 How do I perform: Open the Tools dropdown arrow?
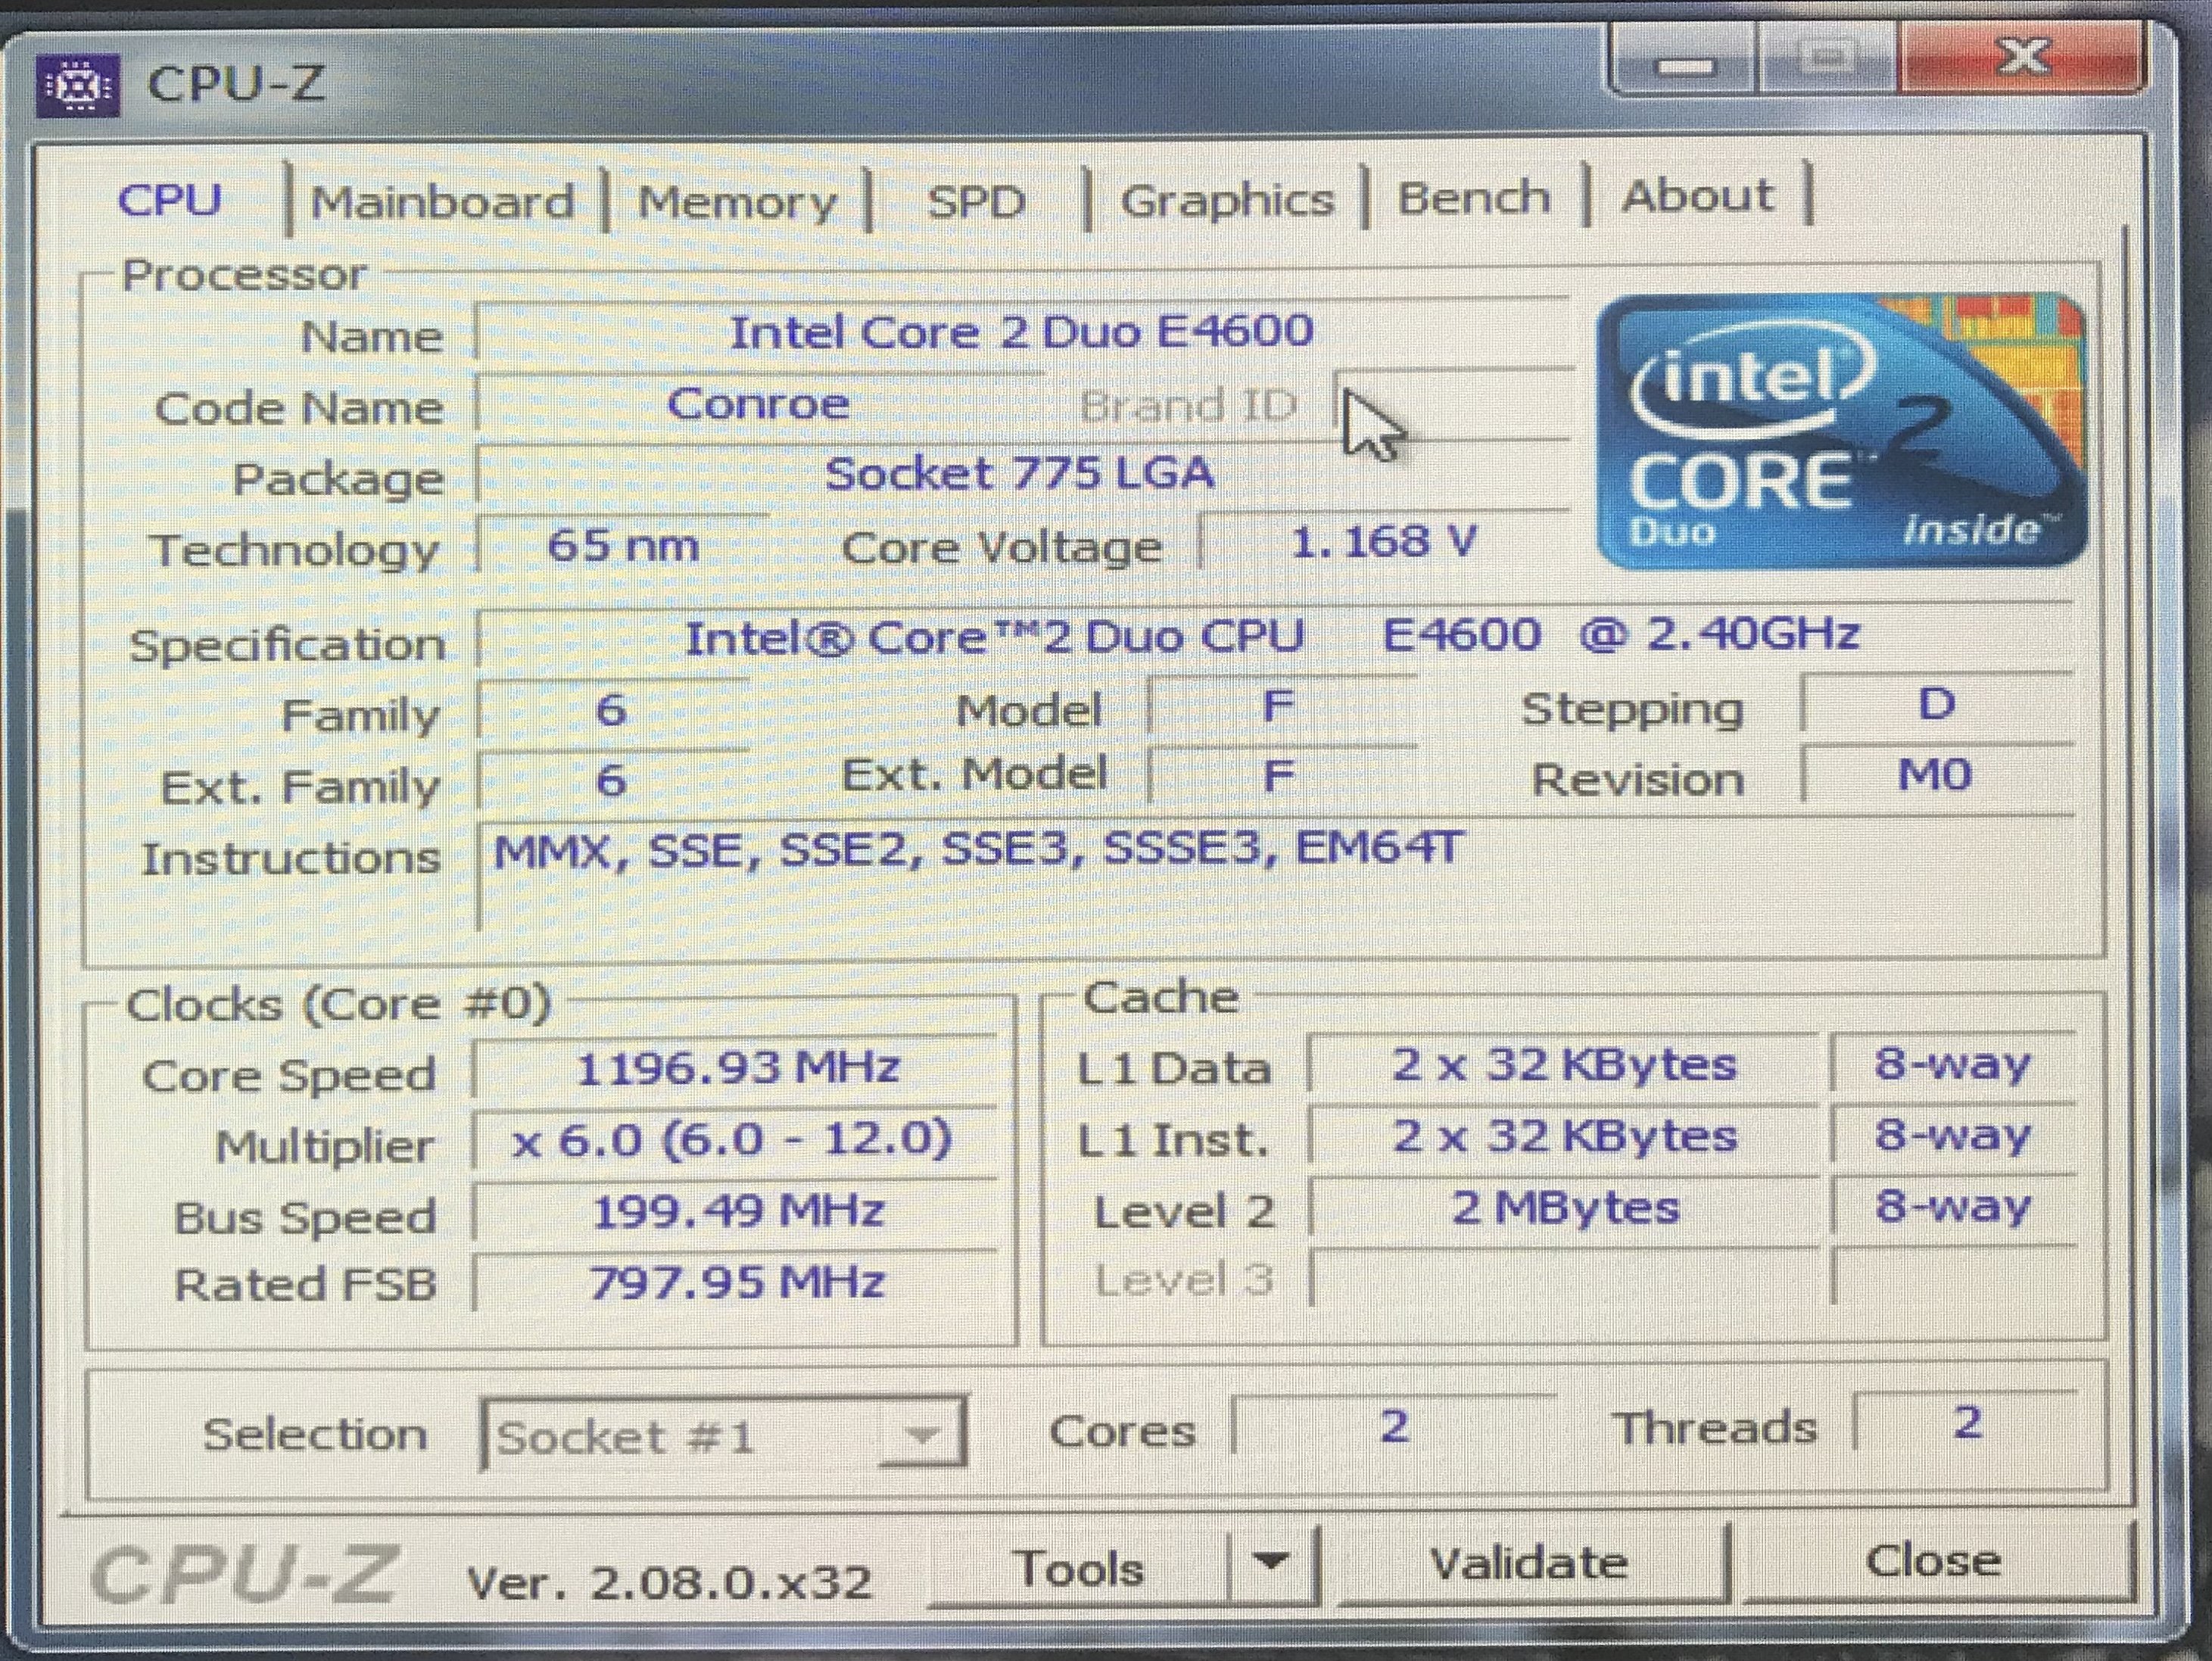point(1272,1562)
